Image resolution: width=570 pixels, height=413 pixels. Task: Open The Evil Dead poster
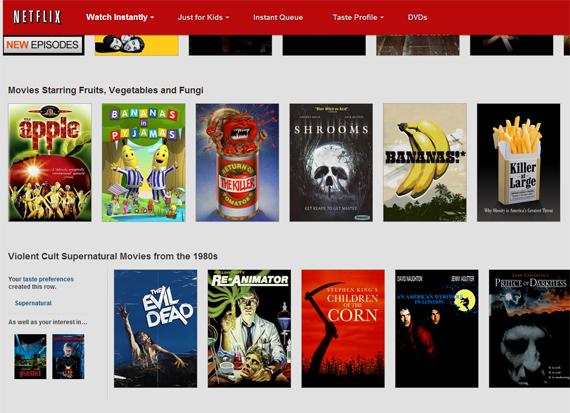point(156,329)
